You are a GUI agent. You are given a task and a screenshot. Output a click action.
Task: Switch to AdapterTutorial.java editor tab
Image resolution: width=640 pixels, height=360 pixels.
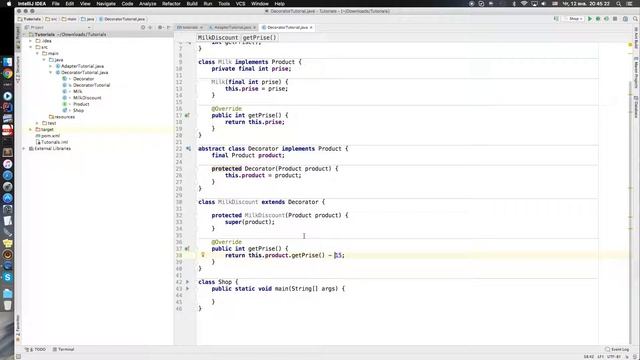[x=232, y=27]
